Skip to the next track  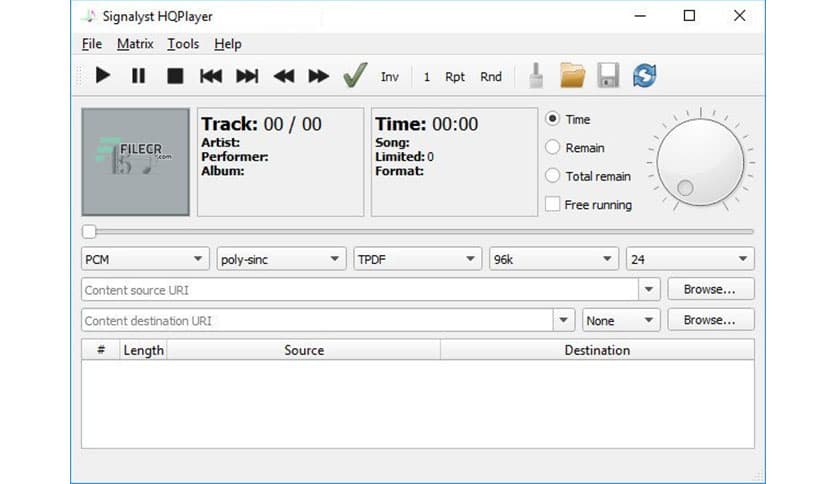coord(247,76)
